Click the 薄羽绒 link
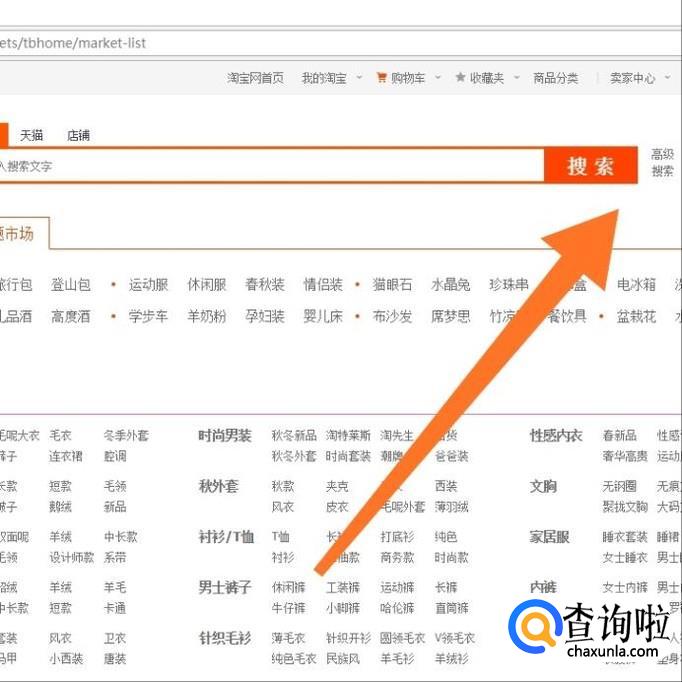This screenshot has width=682, height=682. 451,507
